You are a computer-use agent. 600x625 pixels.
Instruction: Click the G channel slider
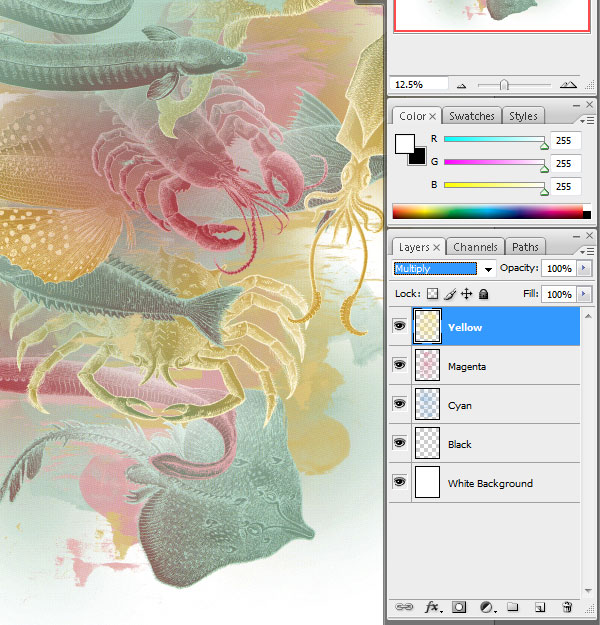point(494,162)
